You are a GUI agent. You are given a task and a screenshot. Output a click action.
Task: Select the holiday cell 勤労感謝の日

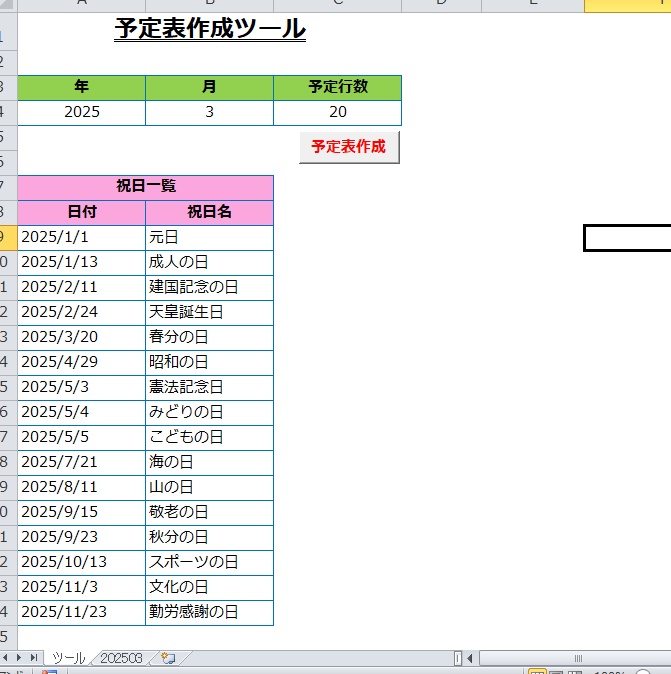coord(209,612)
